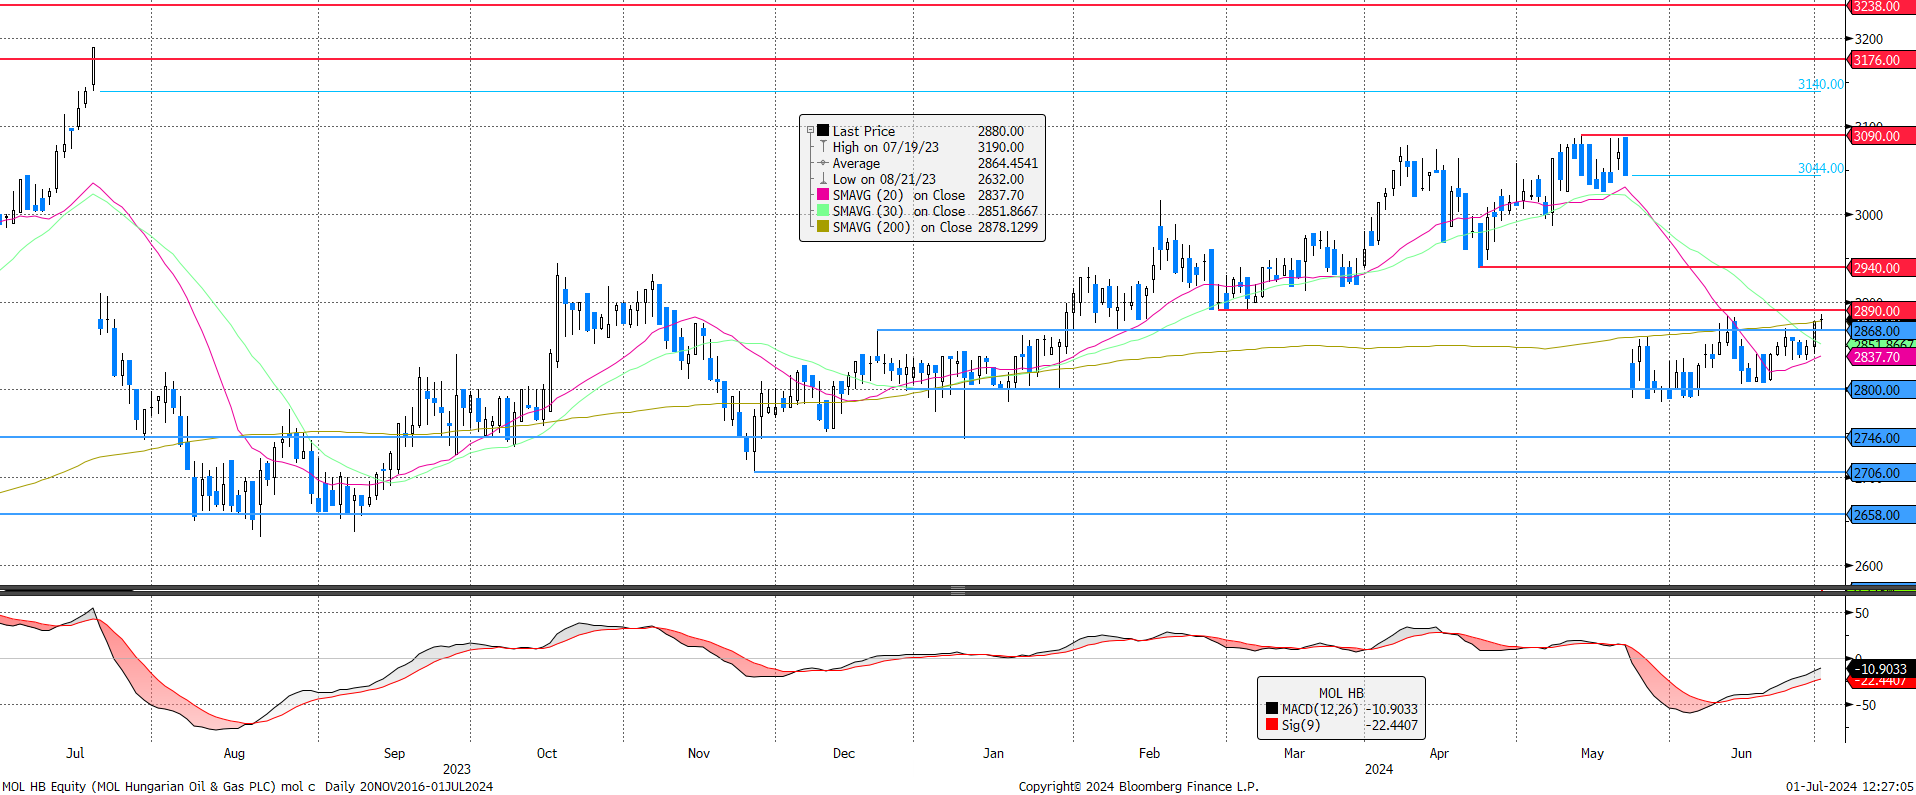
Task: Click the 3000 price axis tick
Action: pos(1868,215)
